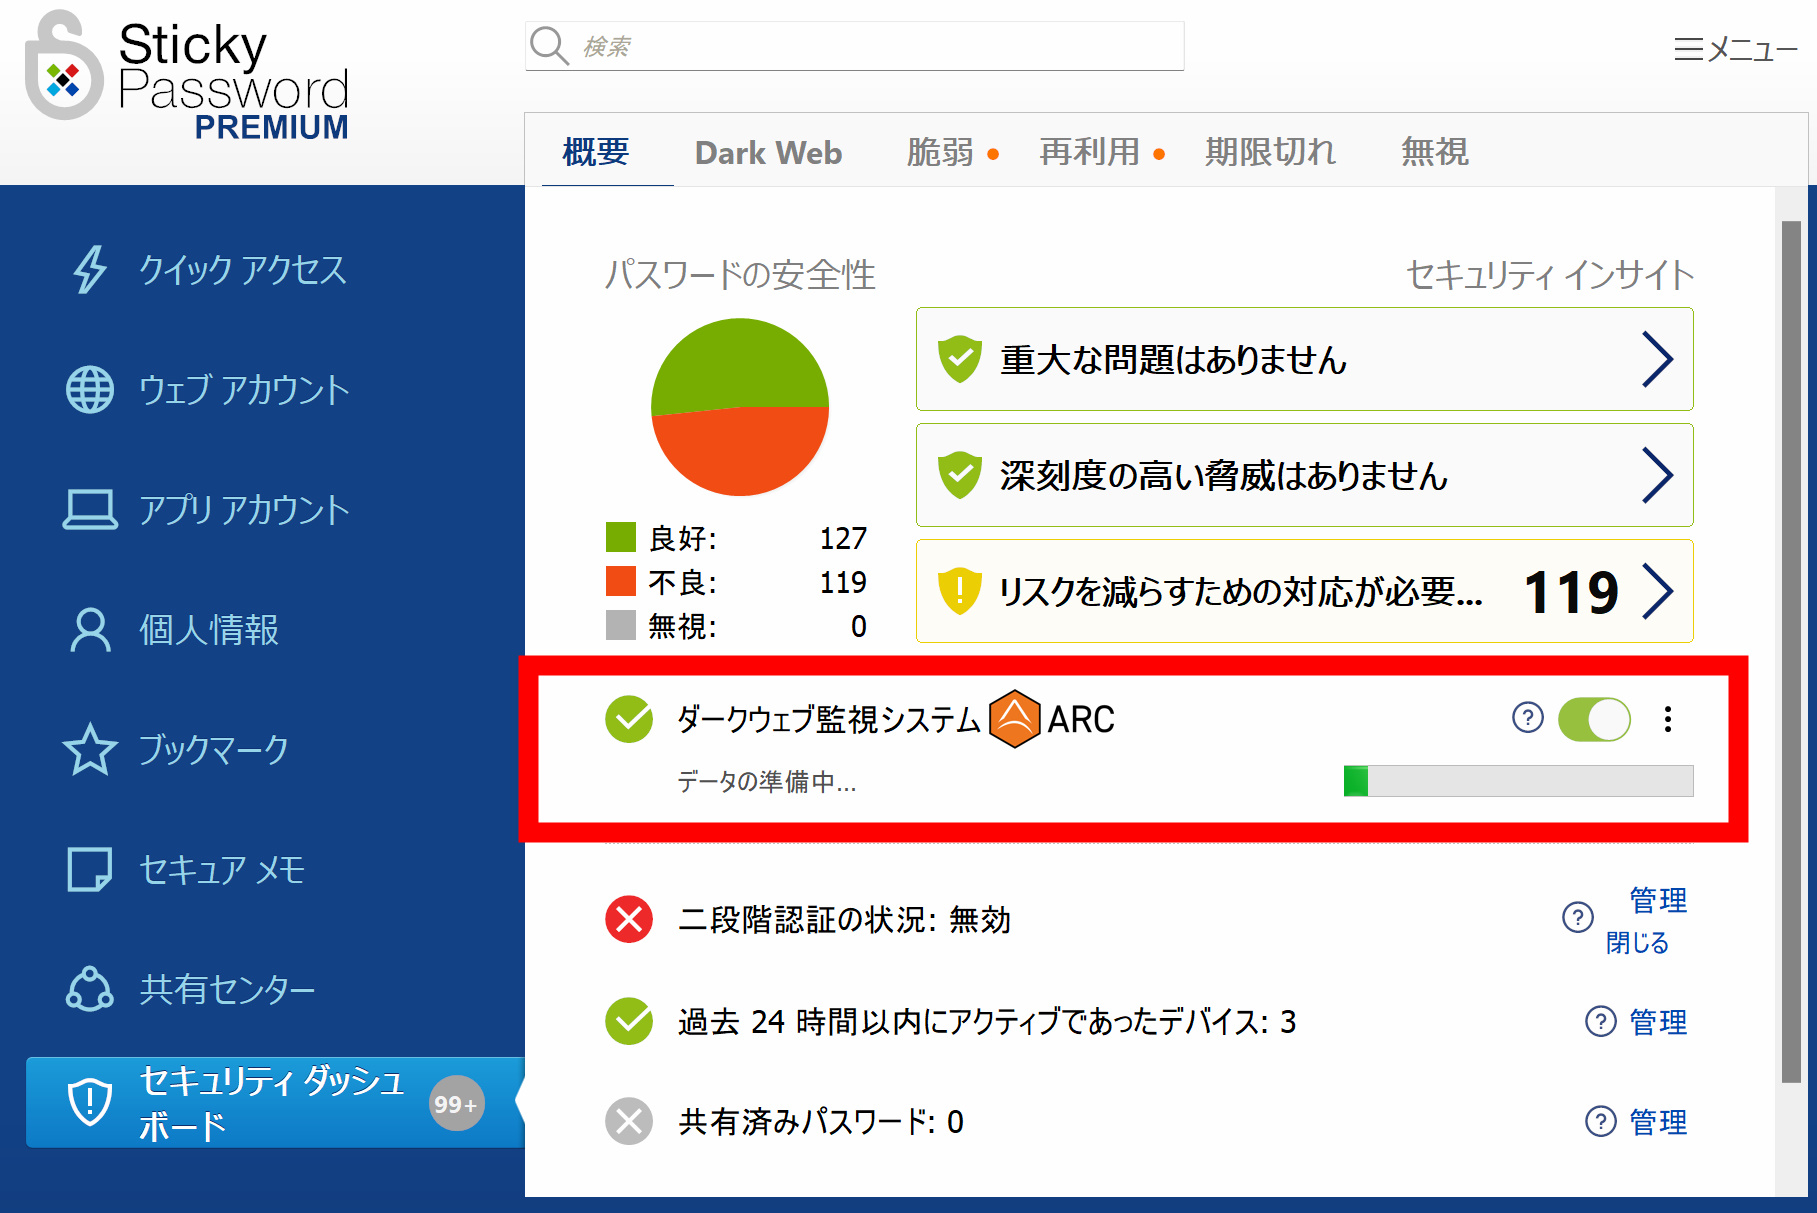Open the 119 risk items insight chevron
Image resolution: width=1817 pixels, height=1213 pixels.
(x=1656, y=592)
